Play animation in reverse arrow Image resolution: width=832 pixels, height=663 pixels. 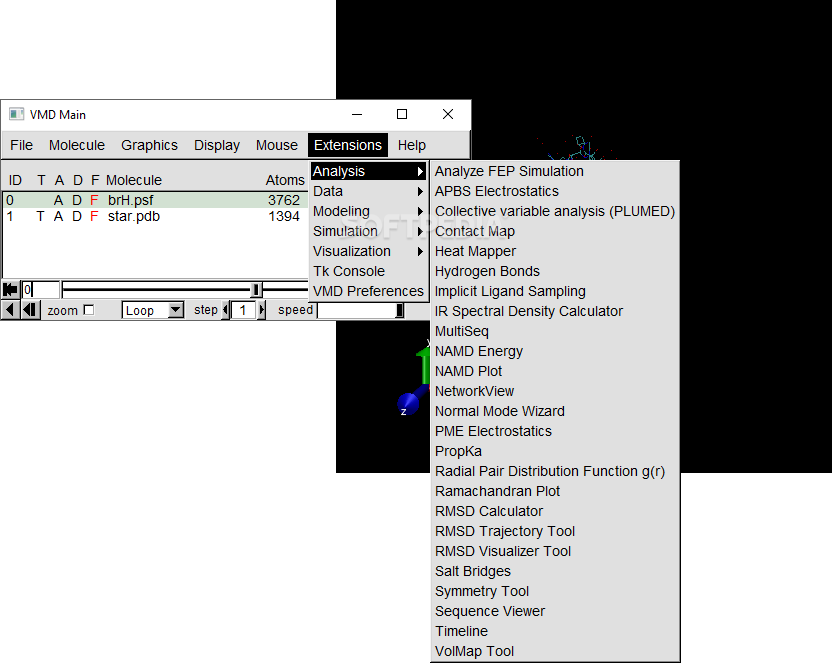point(10,310)
